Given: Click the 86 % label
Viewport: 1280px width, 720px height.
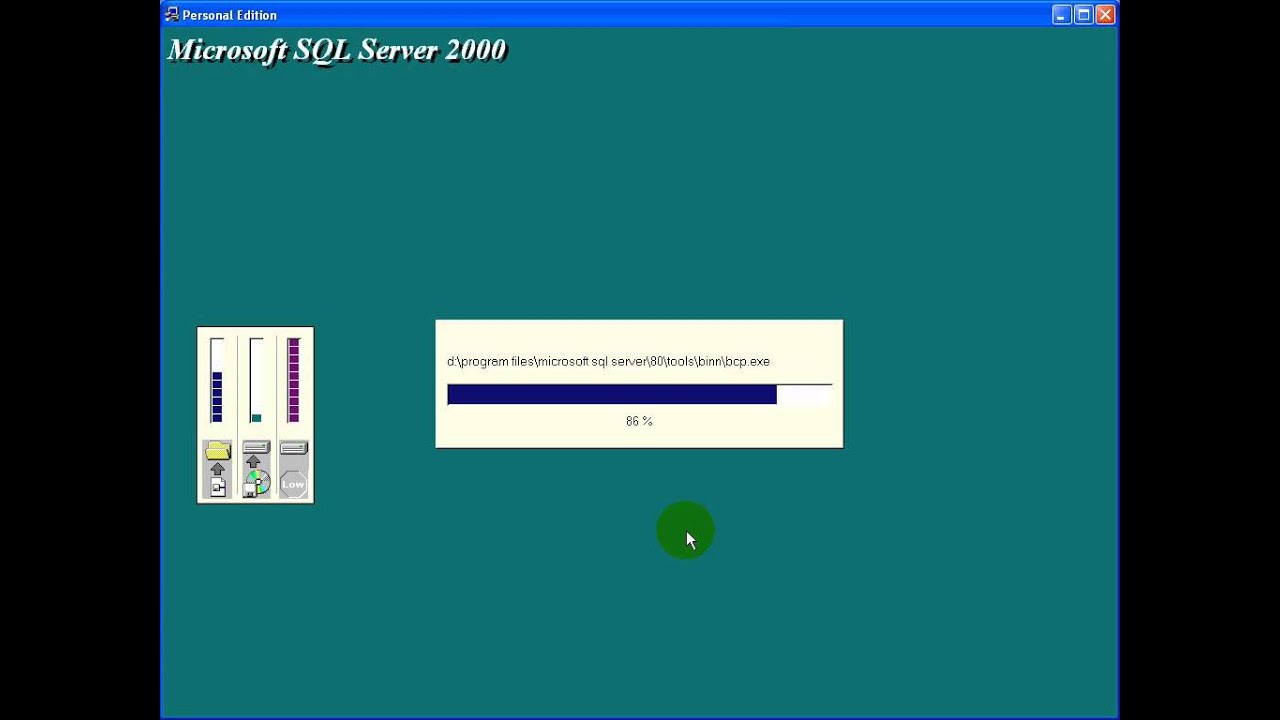Looking at the screenshot, I should pos(639,421).
